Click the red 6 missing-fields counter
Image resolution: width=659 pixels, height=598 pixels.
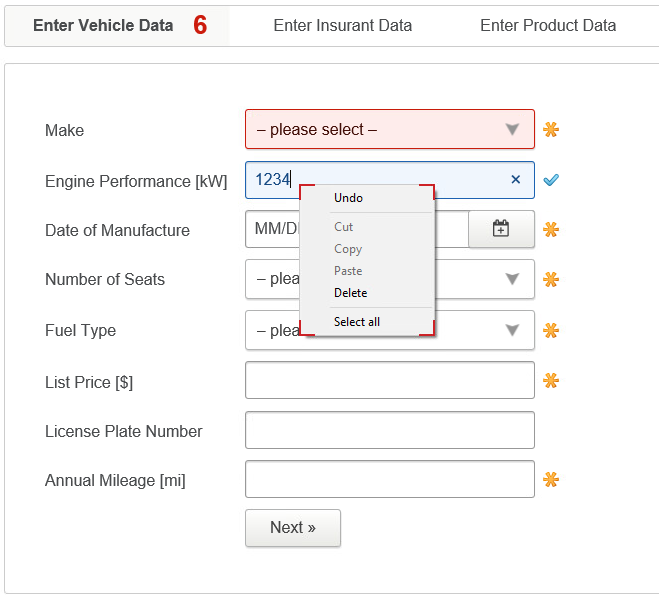tap(200, 26)
